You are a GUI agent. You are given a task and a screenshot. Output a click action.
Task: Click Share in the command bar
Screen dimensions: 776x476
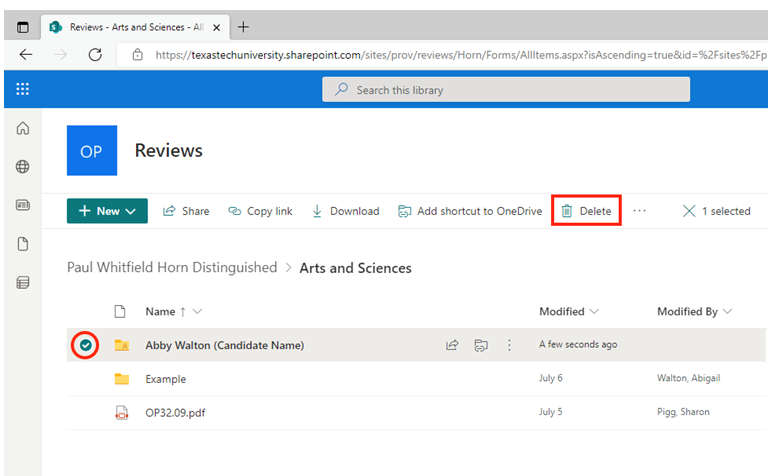click(186, 211)
